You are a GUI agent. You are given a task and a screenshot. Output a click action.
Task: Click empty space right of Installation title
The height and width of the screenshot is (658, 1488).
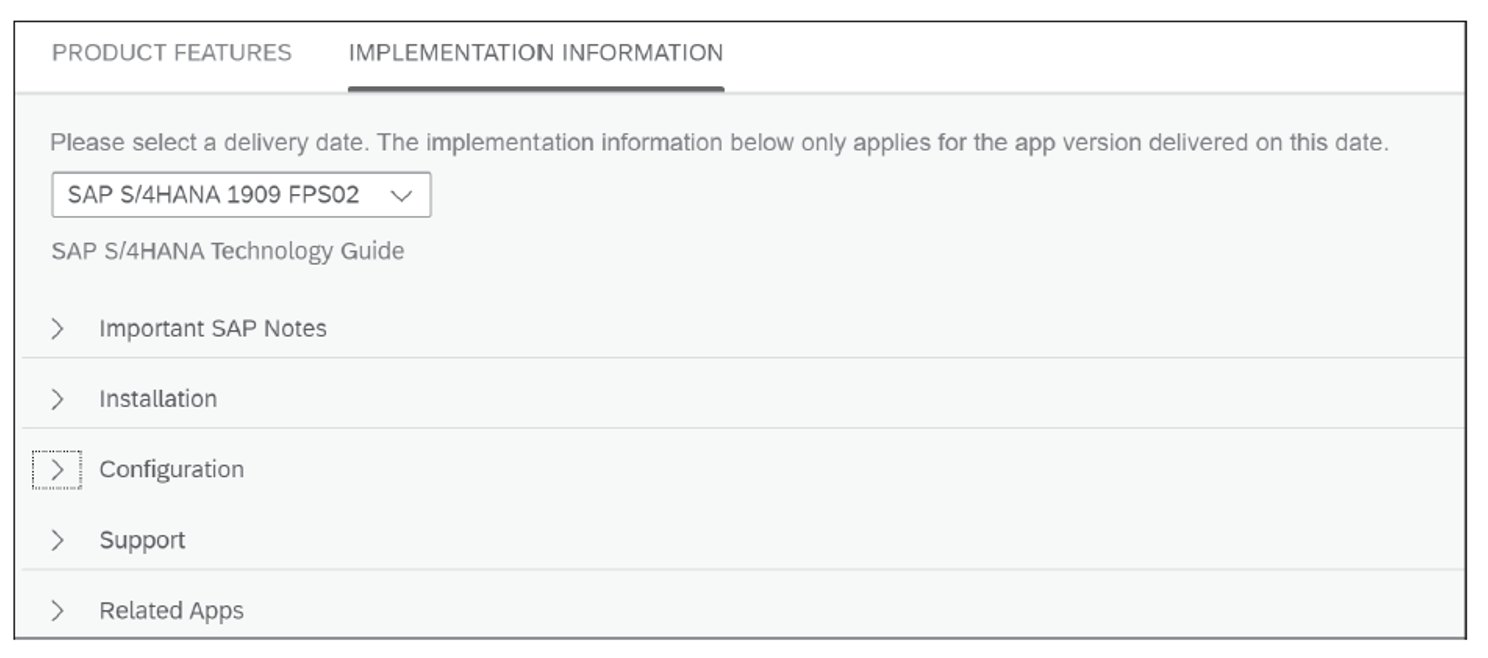[800, 399]
